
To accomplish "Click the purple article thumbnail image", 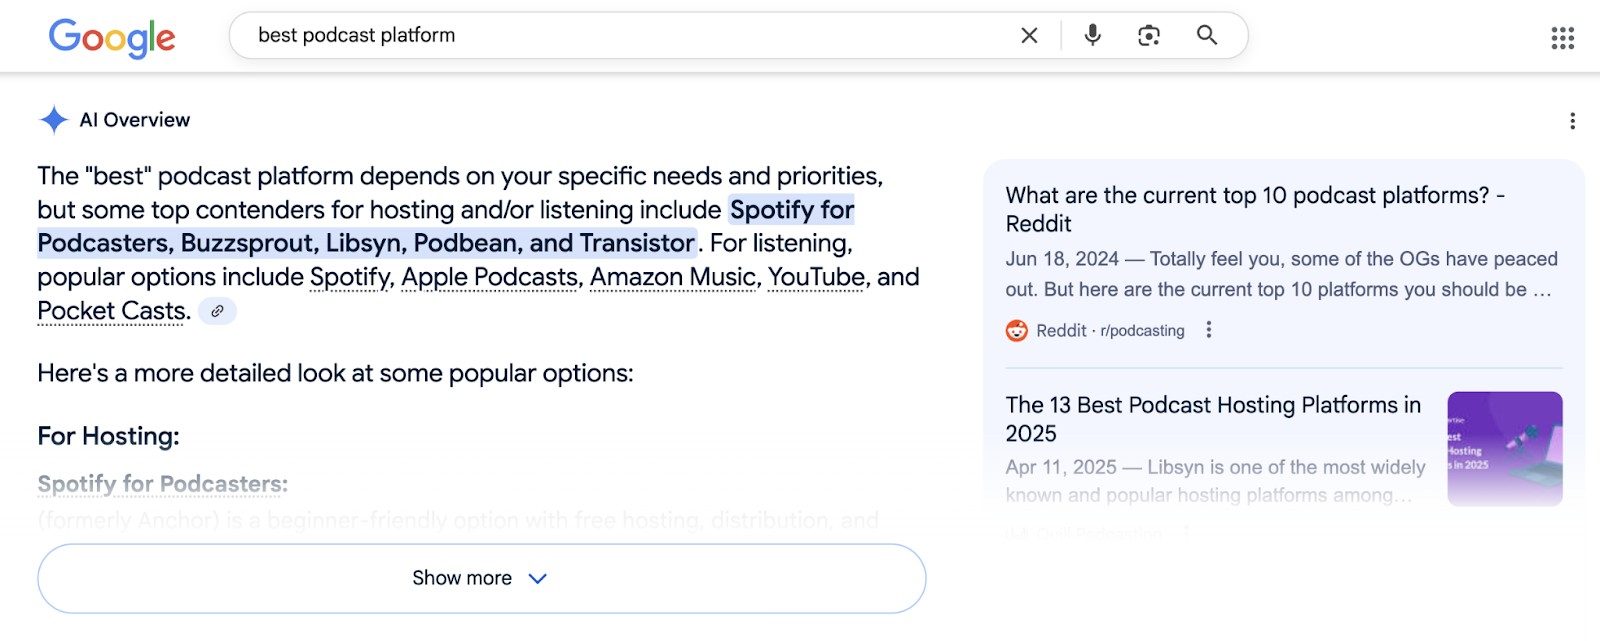I will (1504, 449).
